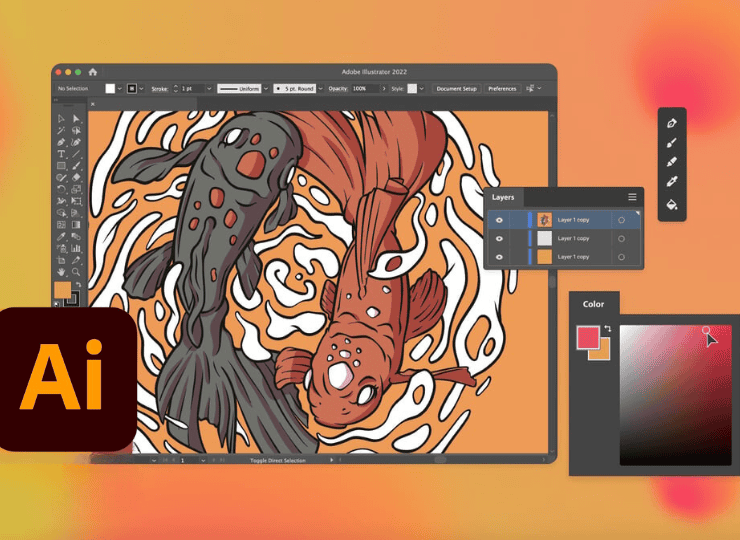Screen dimensions: 740x540
Task: Open the Uniform width profile dropdown
Action: click(266, 88)
